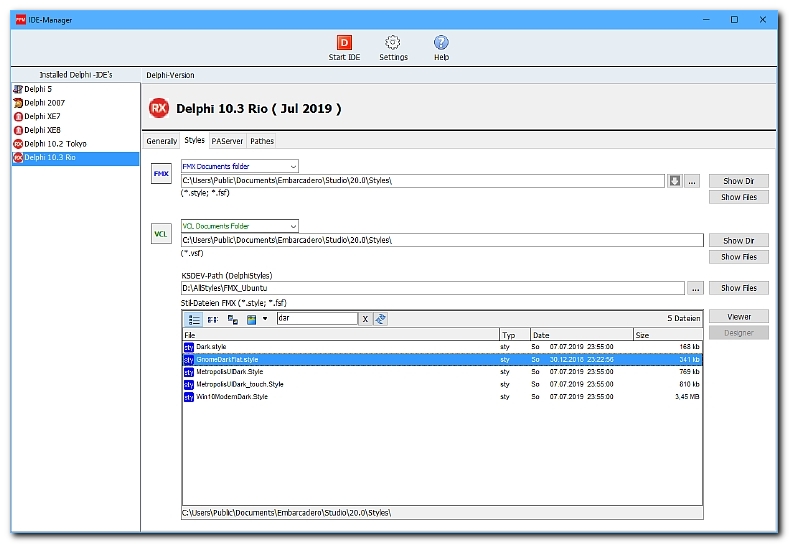Open the Viewer for the selected style
Screen dimensions: 789x544
[739, 317]
